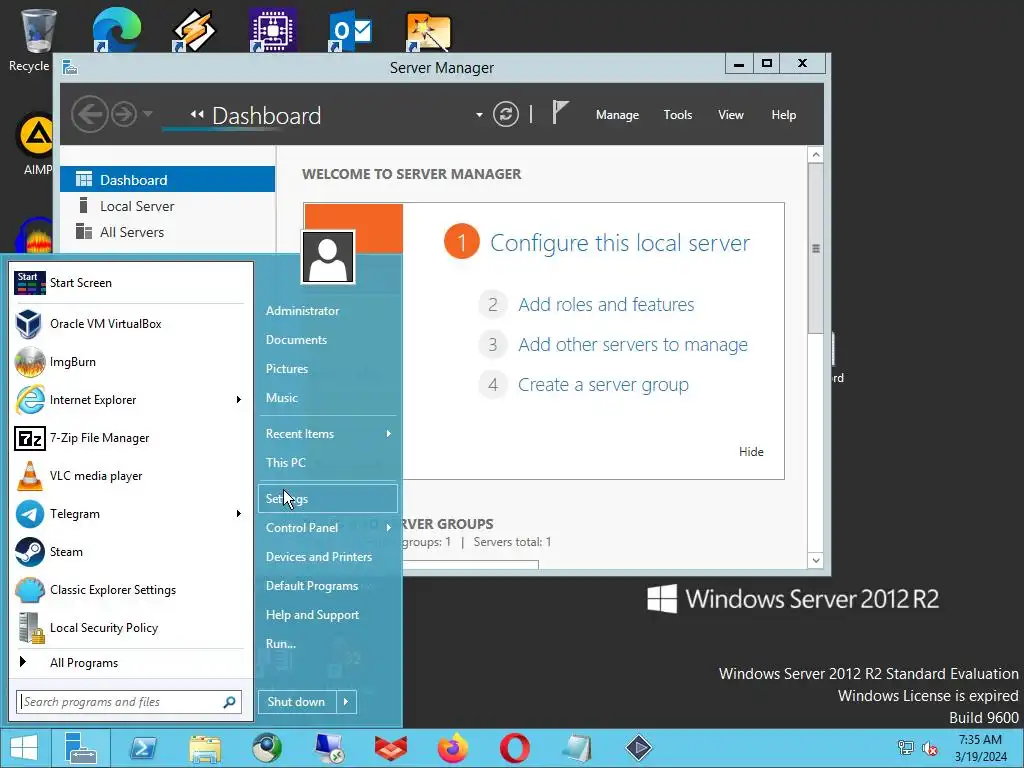Expand Control Panel submenu arrow
Viewport: 1024px width, 768px height.
pyautogui.click(x=389, y=528)
